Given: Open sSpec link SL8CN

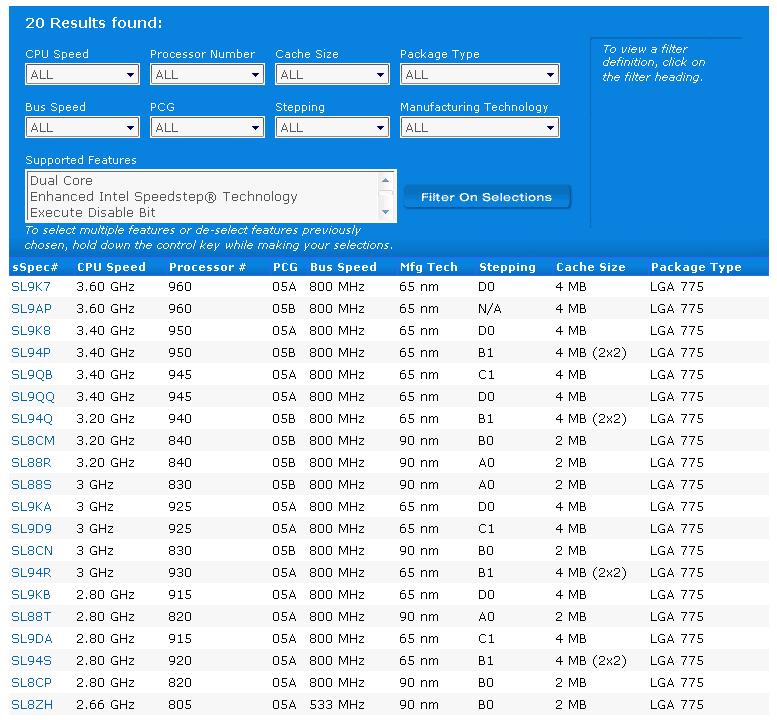Looking at the screenshot, I should [32, 551].
